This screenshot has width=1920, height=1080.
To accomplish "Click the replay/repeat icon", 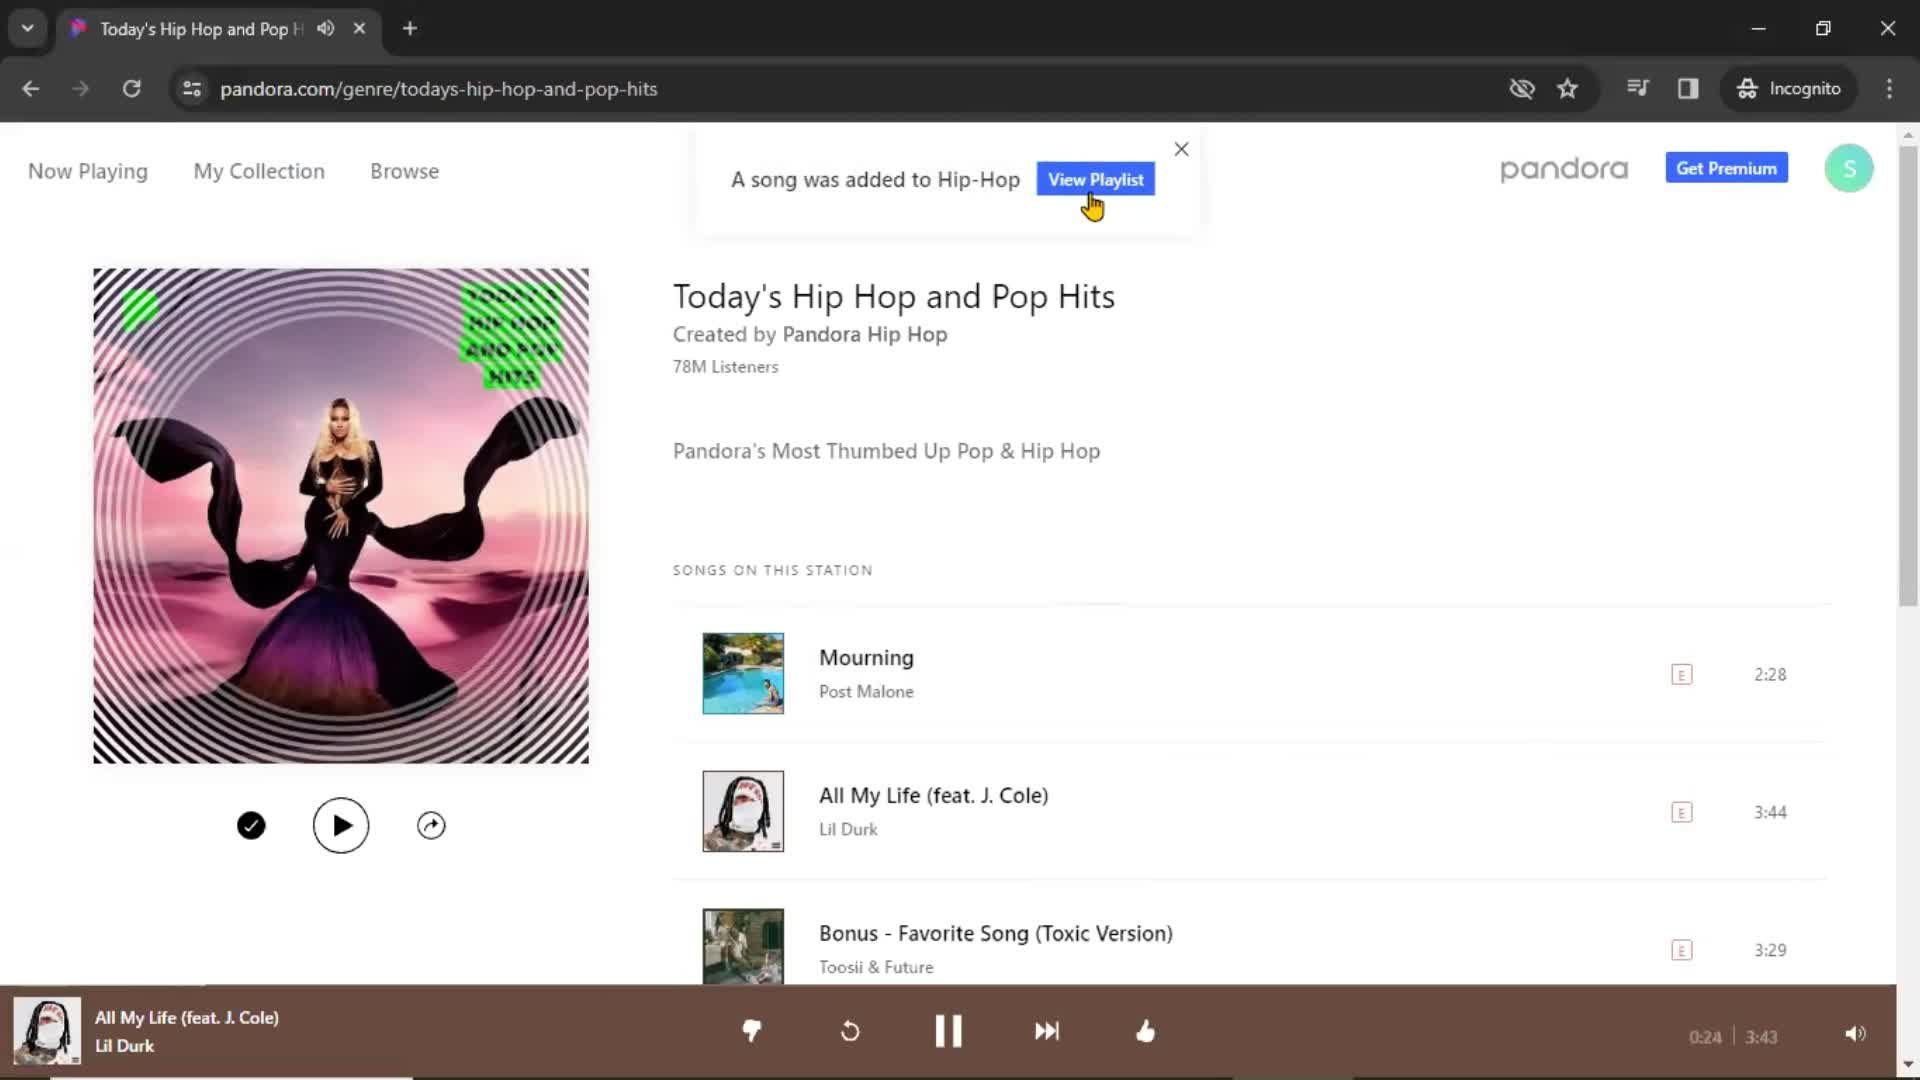I will tap(848, 1031).
